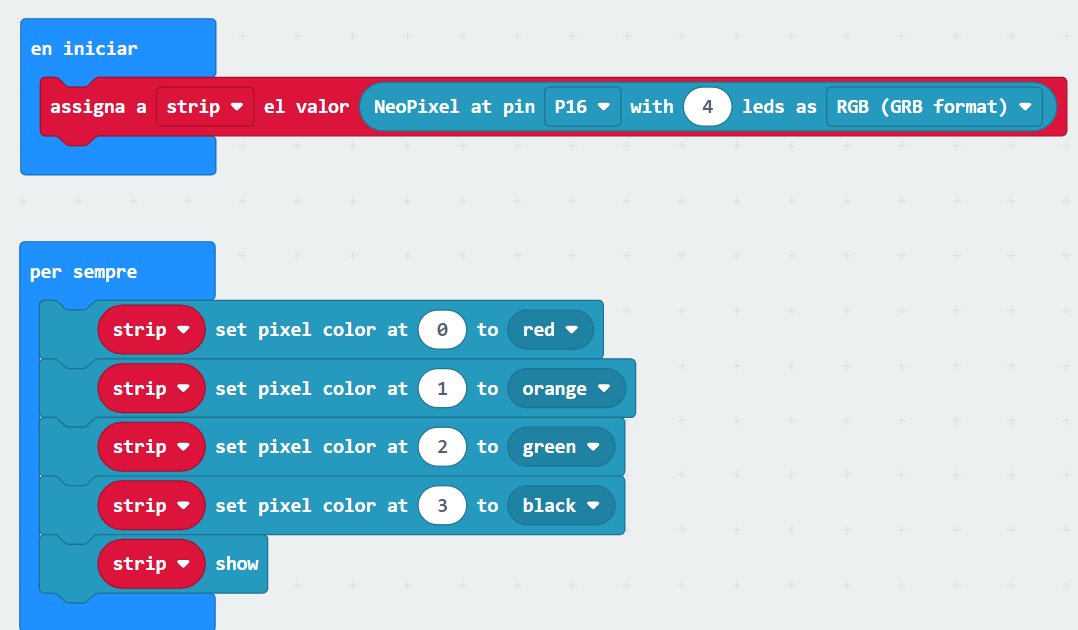Open the orange color dropdown
This screenshot has width=1078, height=630.
[x=566, y=388]
